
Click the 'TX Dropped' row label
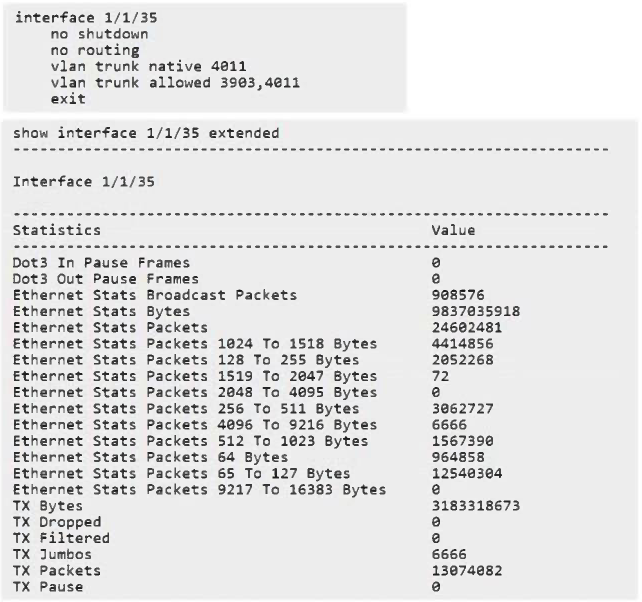(57, 522)
